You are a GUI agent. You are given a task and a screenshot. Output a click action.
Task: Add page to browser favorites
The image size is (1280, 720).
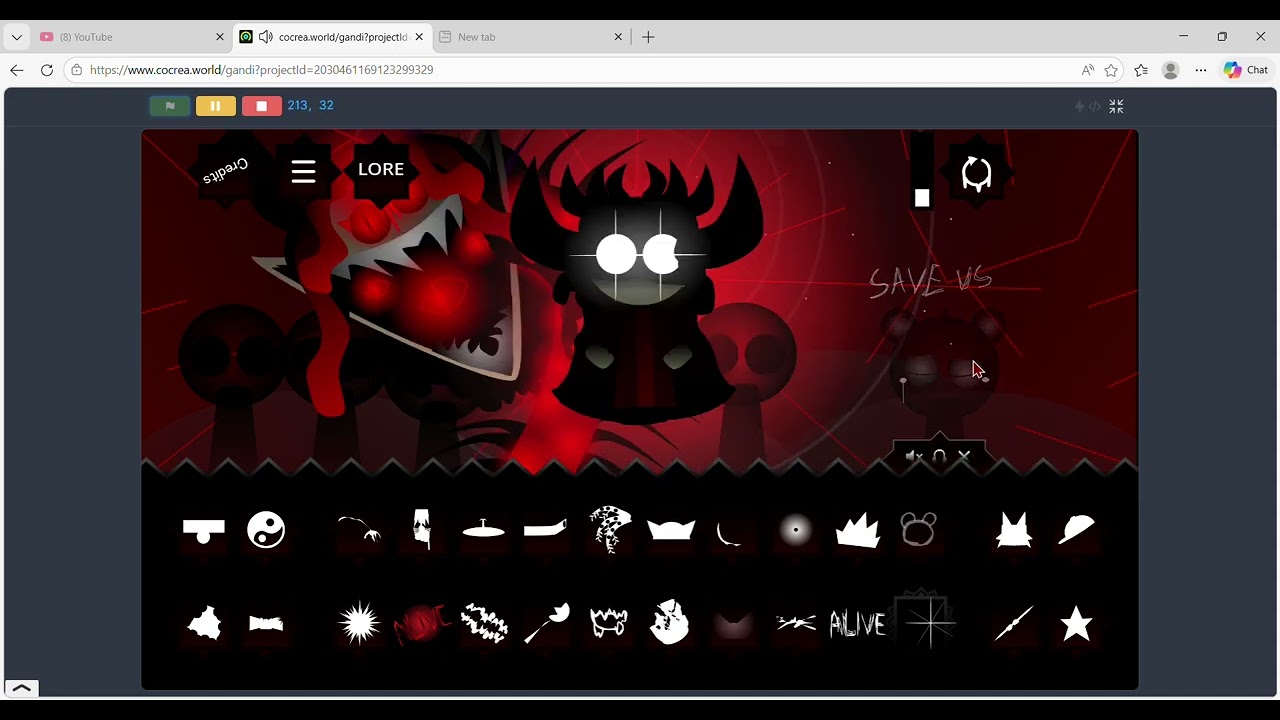click(x=1111, y=70)
